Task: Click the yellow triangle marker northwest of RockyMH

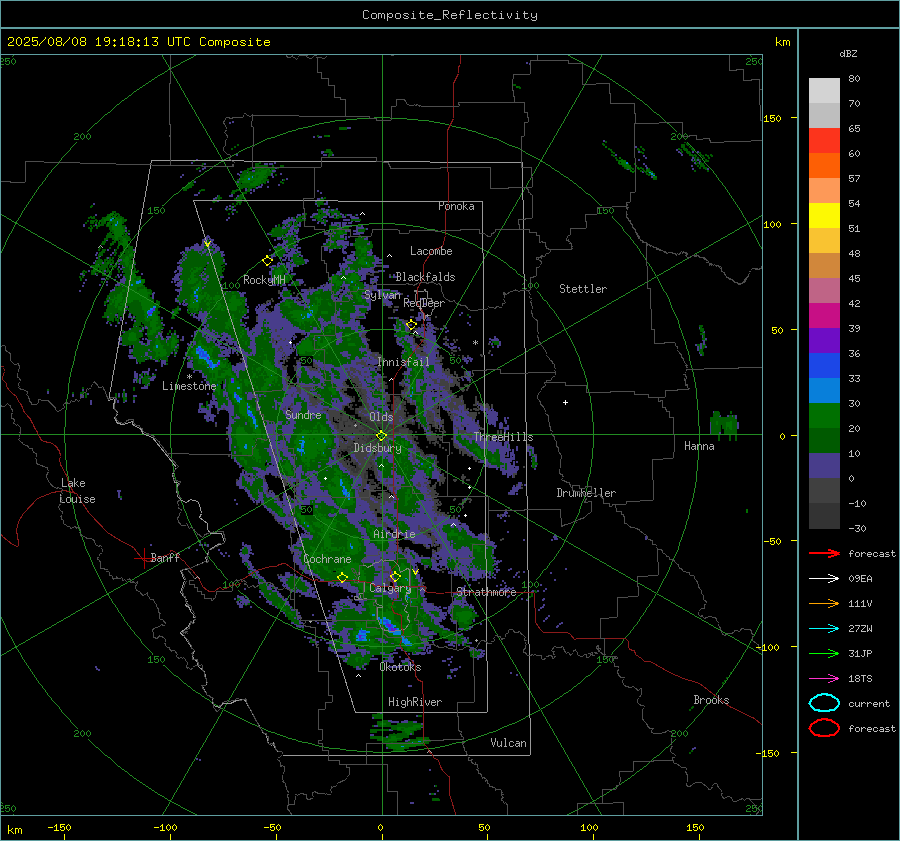Action: click(x=208, y=244)
